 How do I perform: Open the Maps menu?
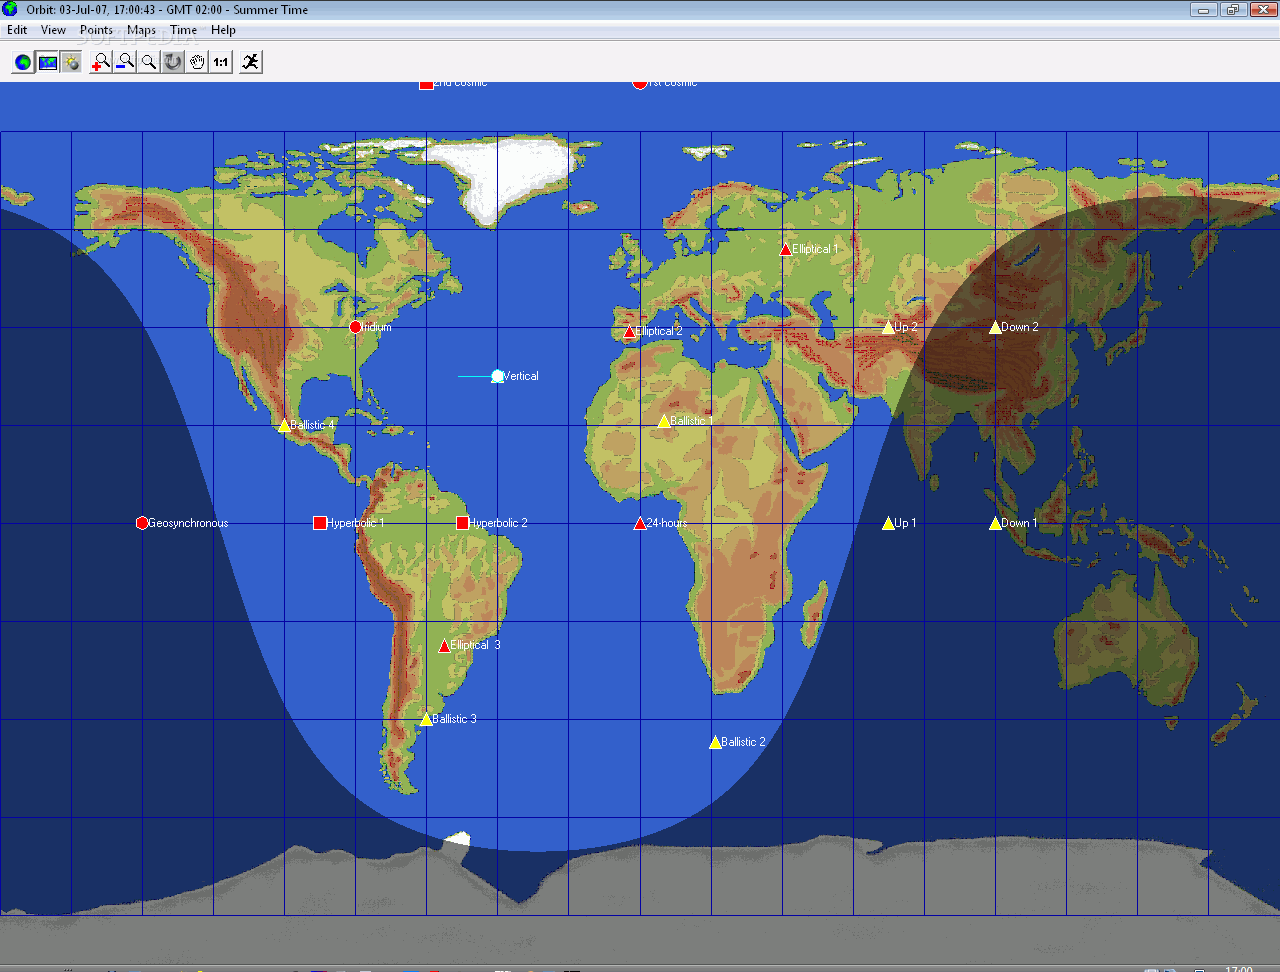[141, 30]
